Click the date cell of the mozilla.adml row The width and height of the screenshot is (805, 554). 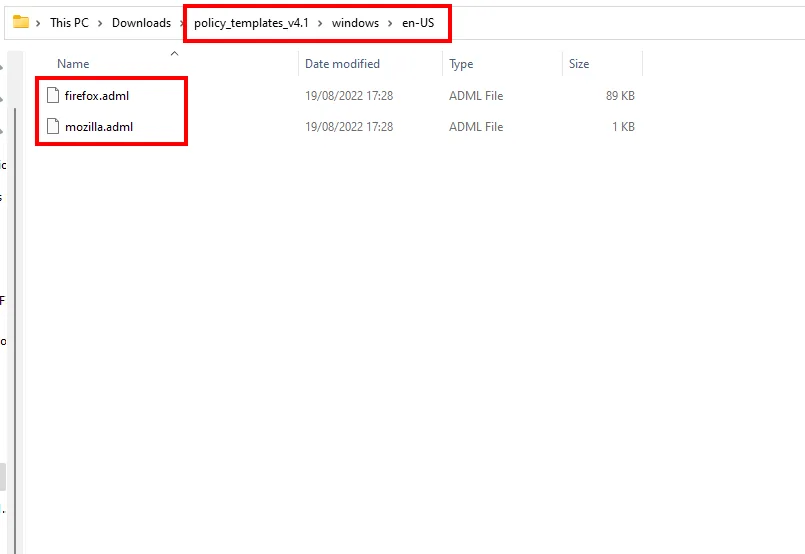(349, 127)
